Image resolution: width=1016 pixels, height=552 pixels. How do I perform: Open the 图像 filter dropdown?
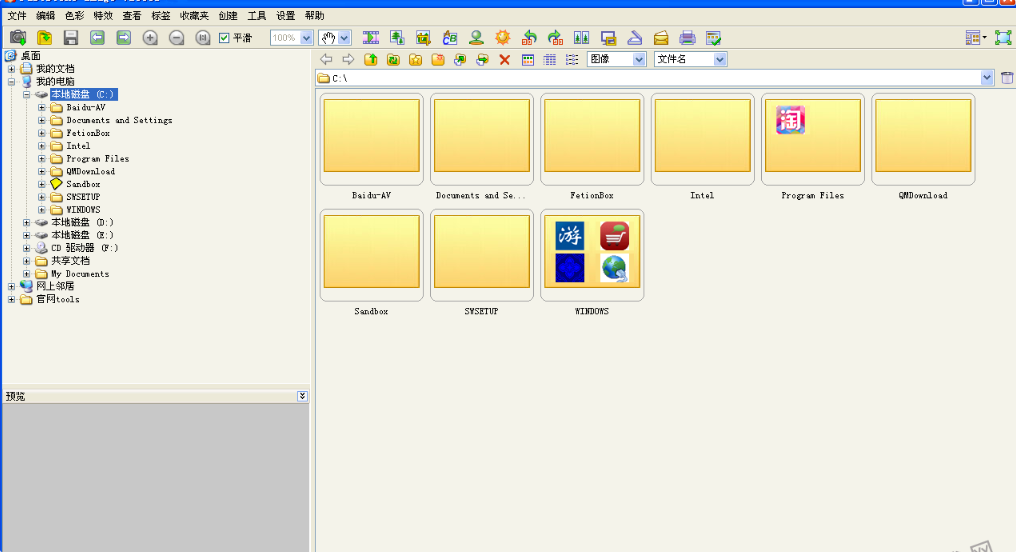[x=639, y=60]
